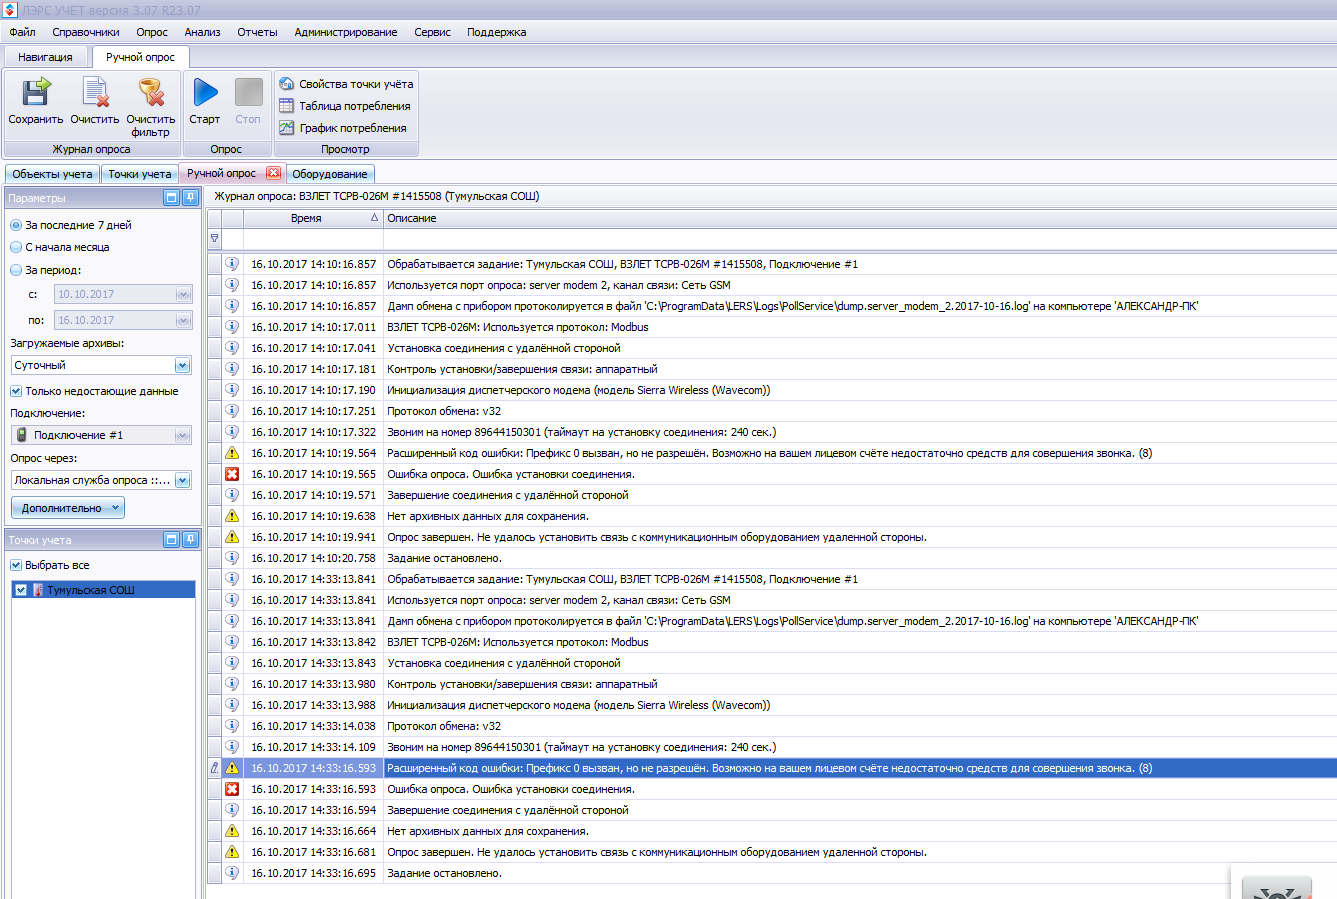Viewport: 1337px width, 899px height.
Task: Close the Ручной опрос tab with red X
Action: (x=273, y=173)
